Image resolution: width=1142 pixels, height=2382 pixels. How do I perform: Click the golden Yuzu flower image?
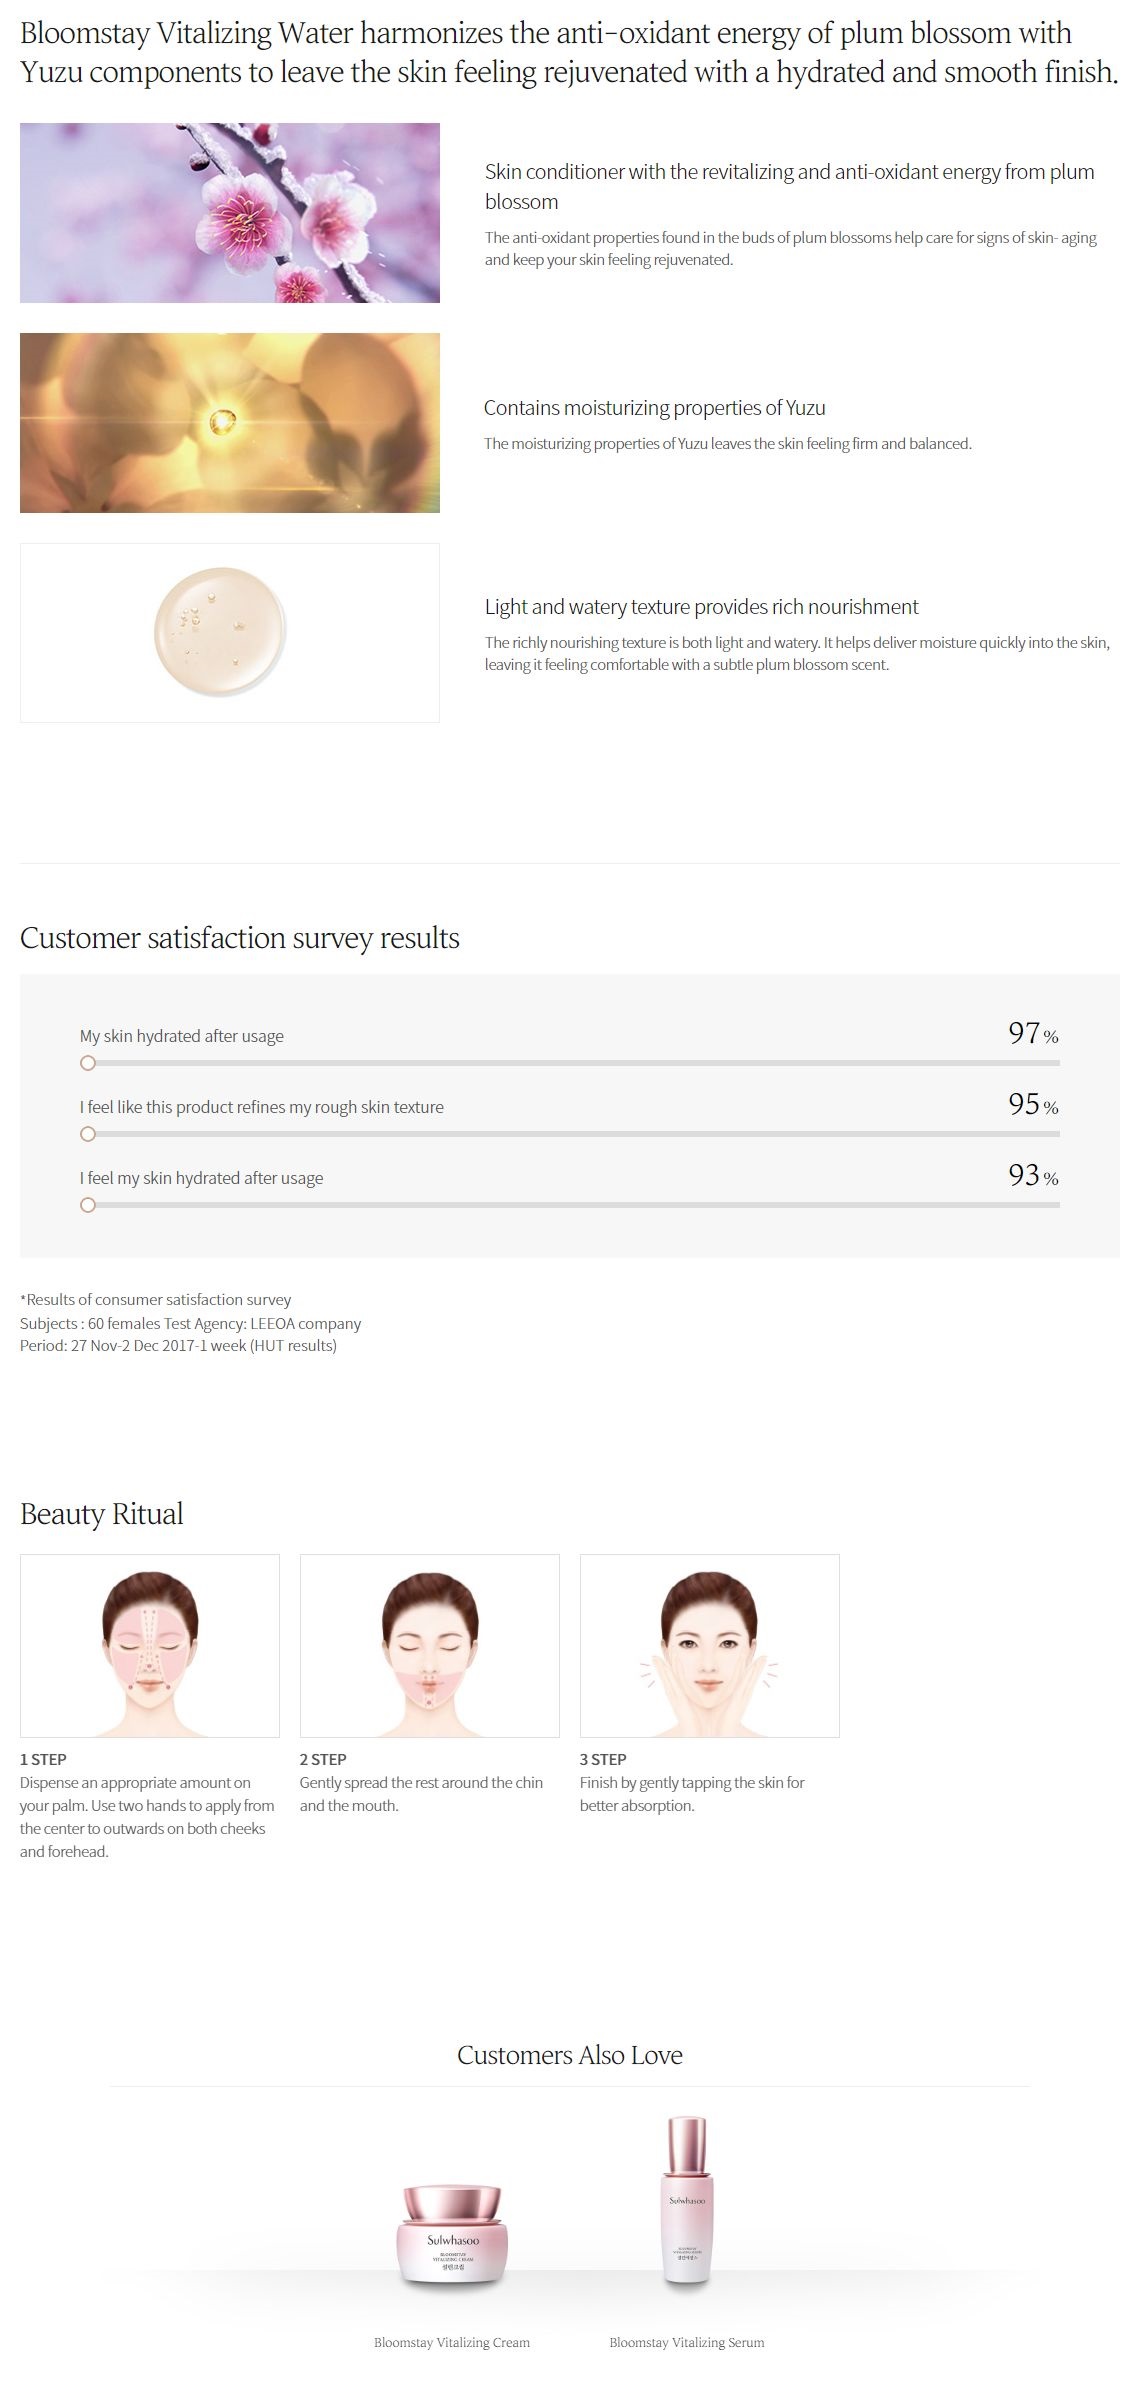(x=230, y=423)
